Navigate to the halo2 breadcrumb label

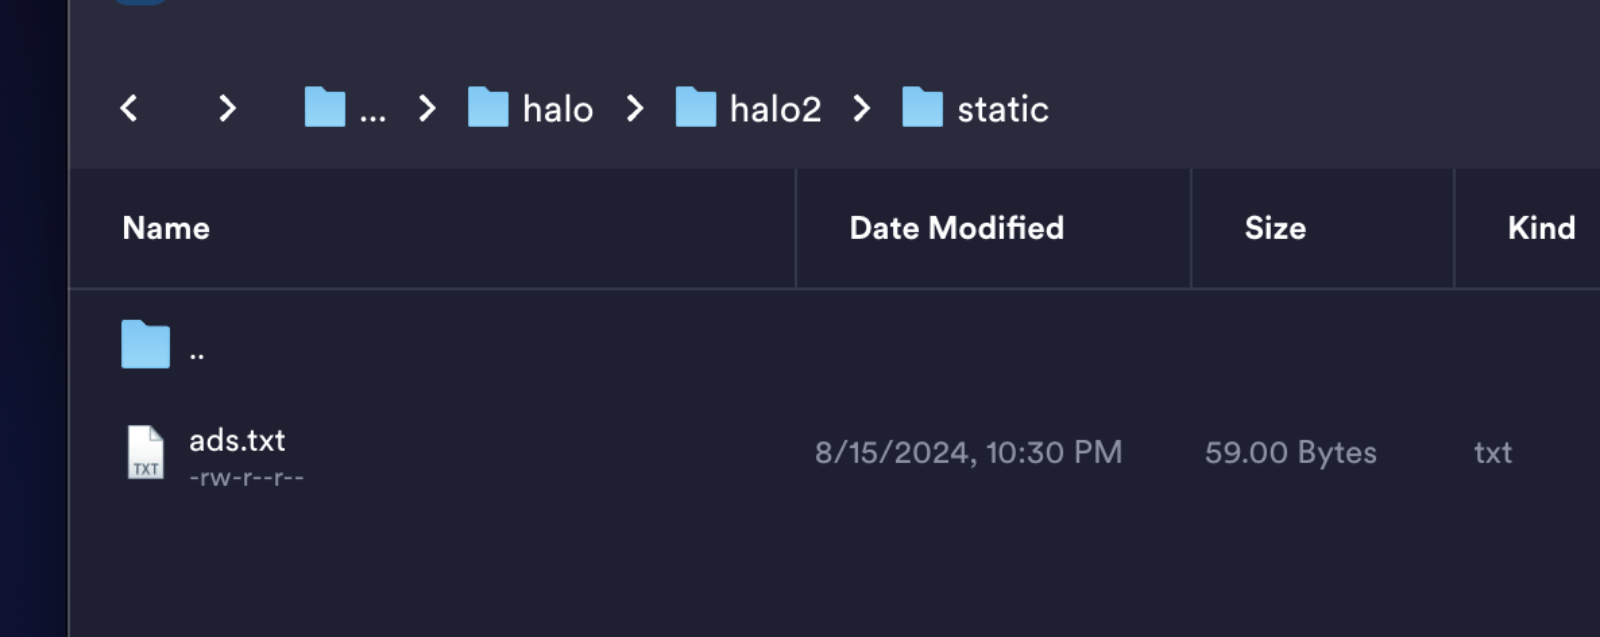click(x=775, y=109)
